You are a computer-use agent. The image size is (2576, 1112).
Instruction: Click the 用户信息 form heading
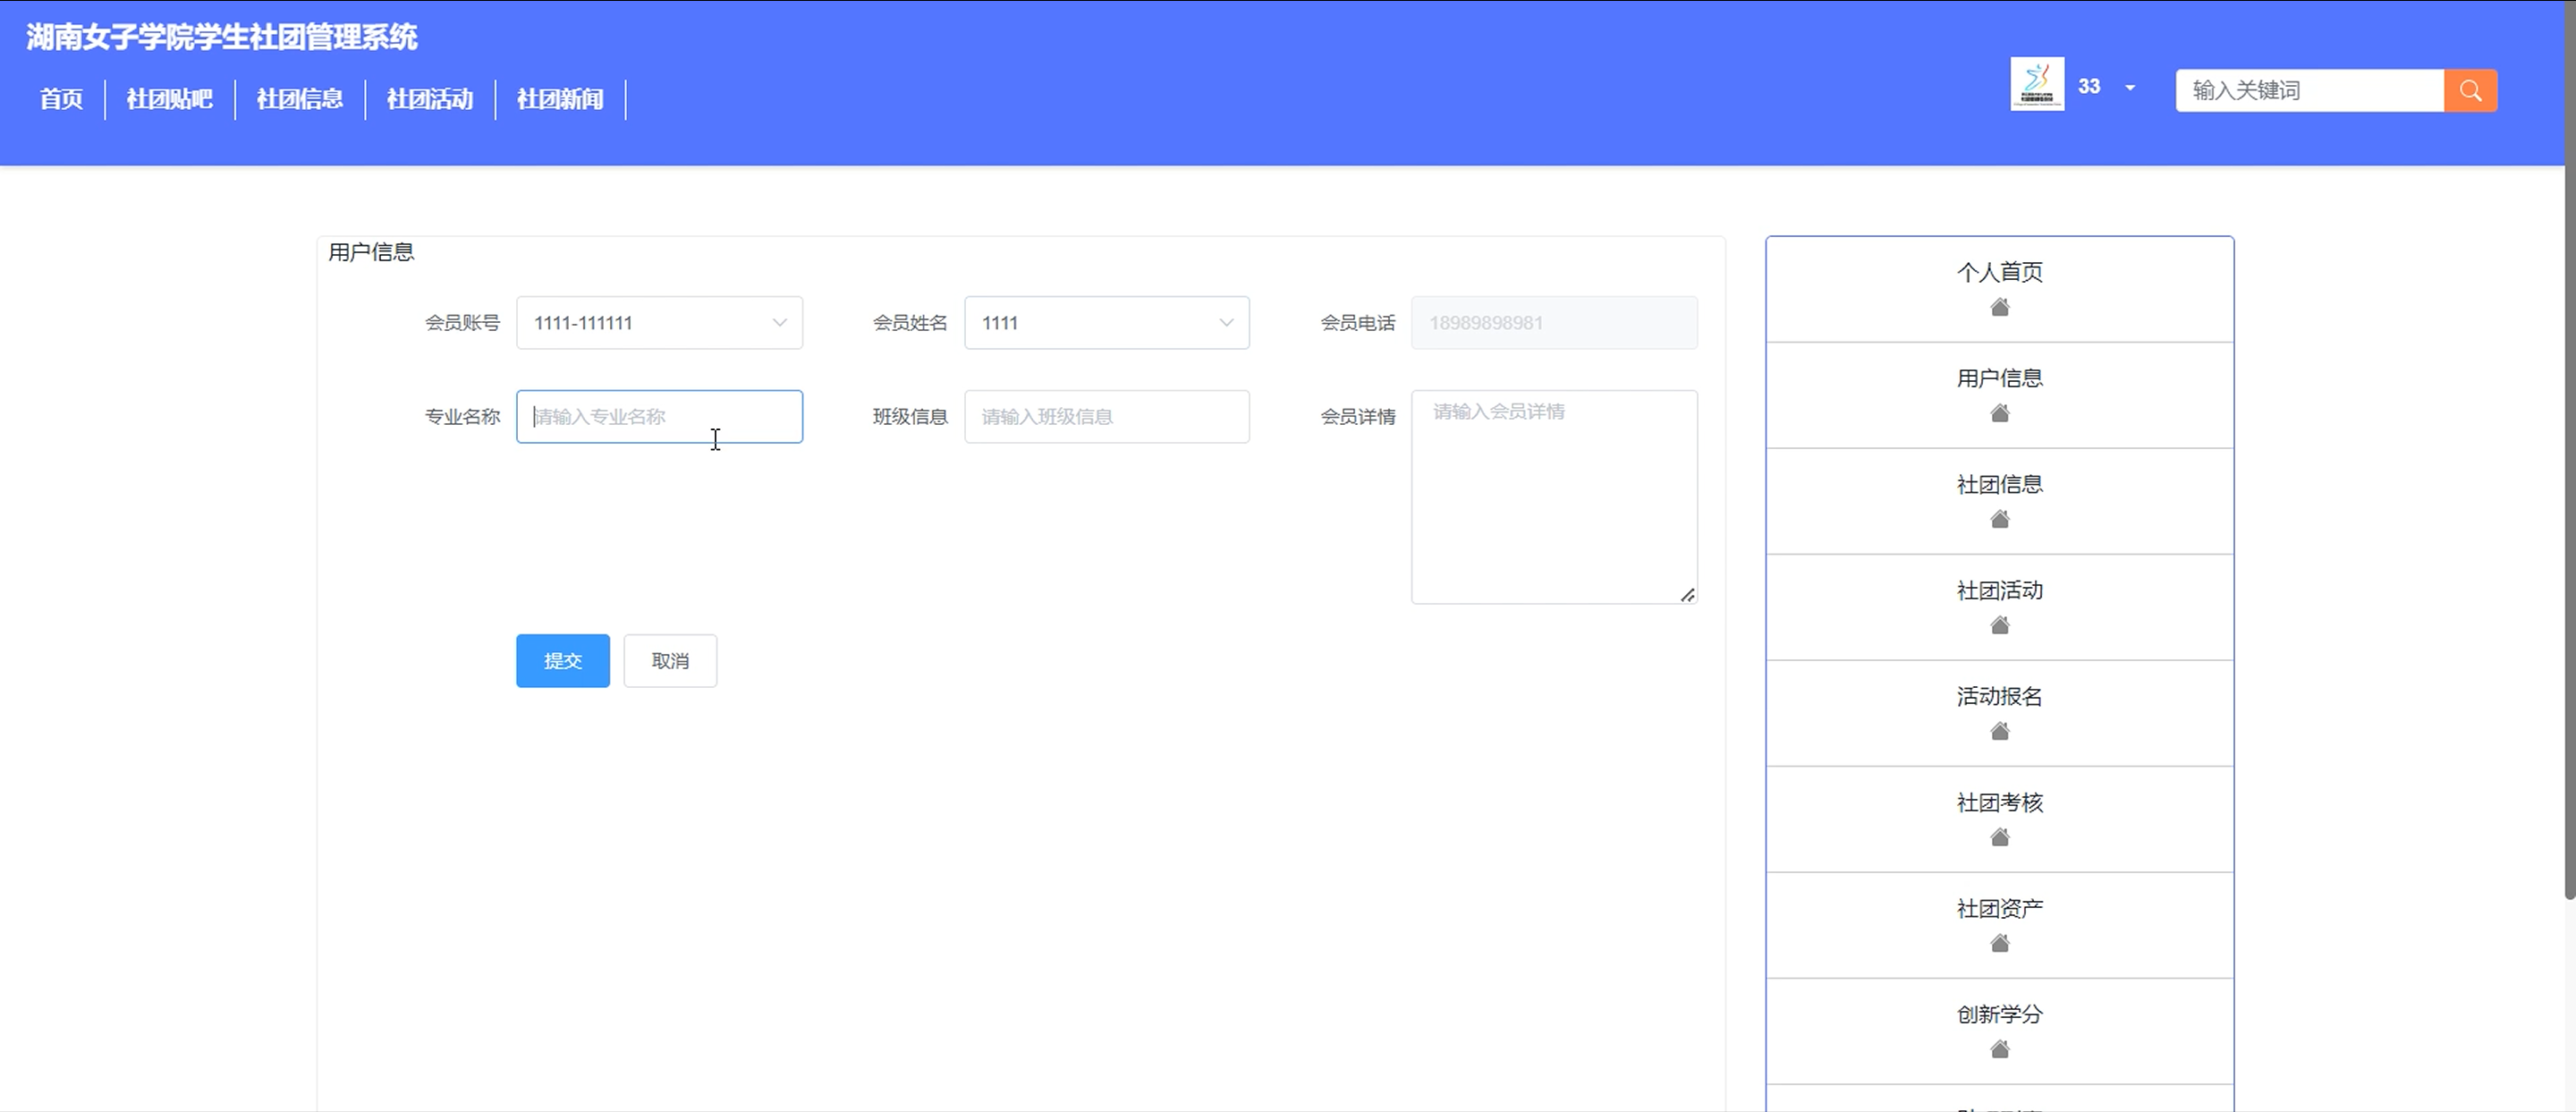point(371,252)
